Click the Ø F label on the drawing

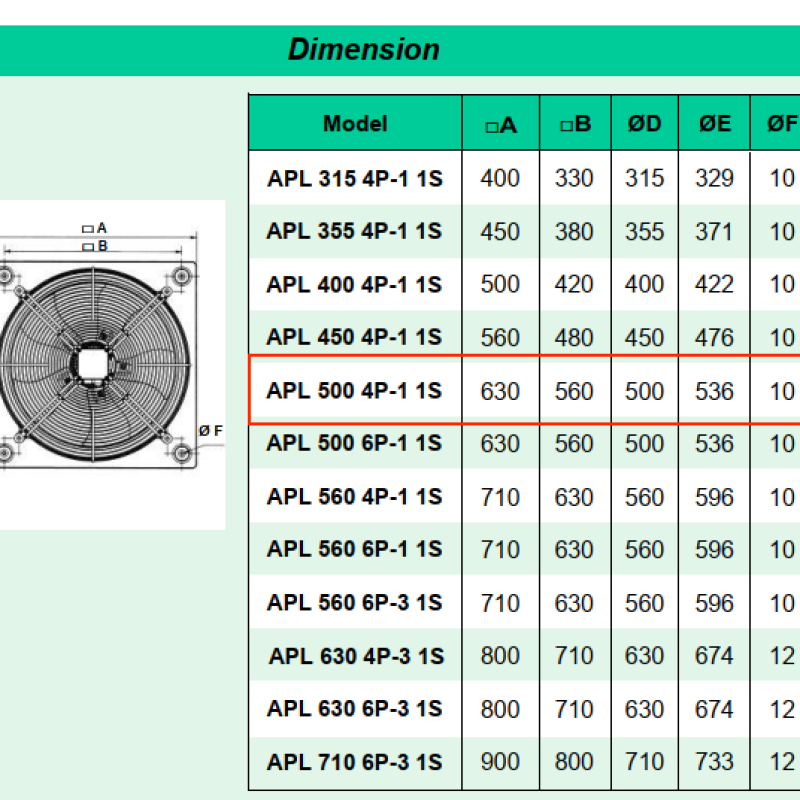211,431
